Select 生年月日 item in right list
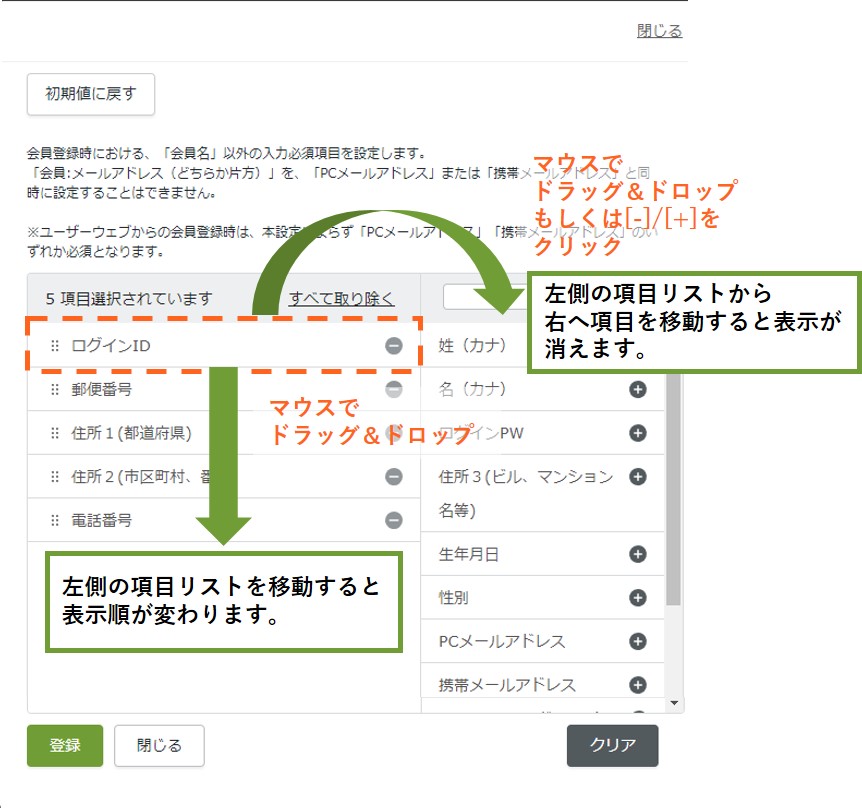Screen dimensions: 862x808 [x=468, y=554]
